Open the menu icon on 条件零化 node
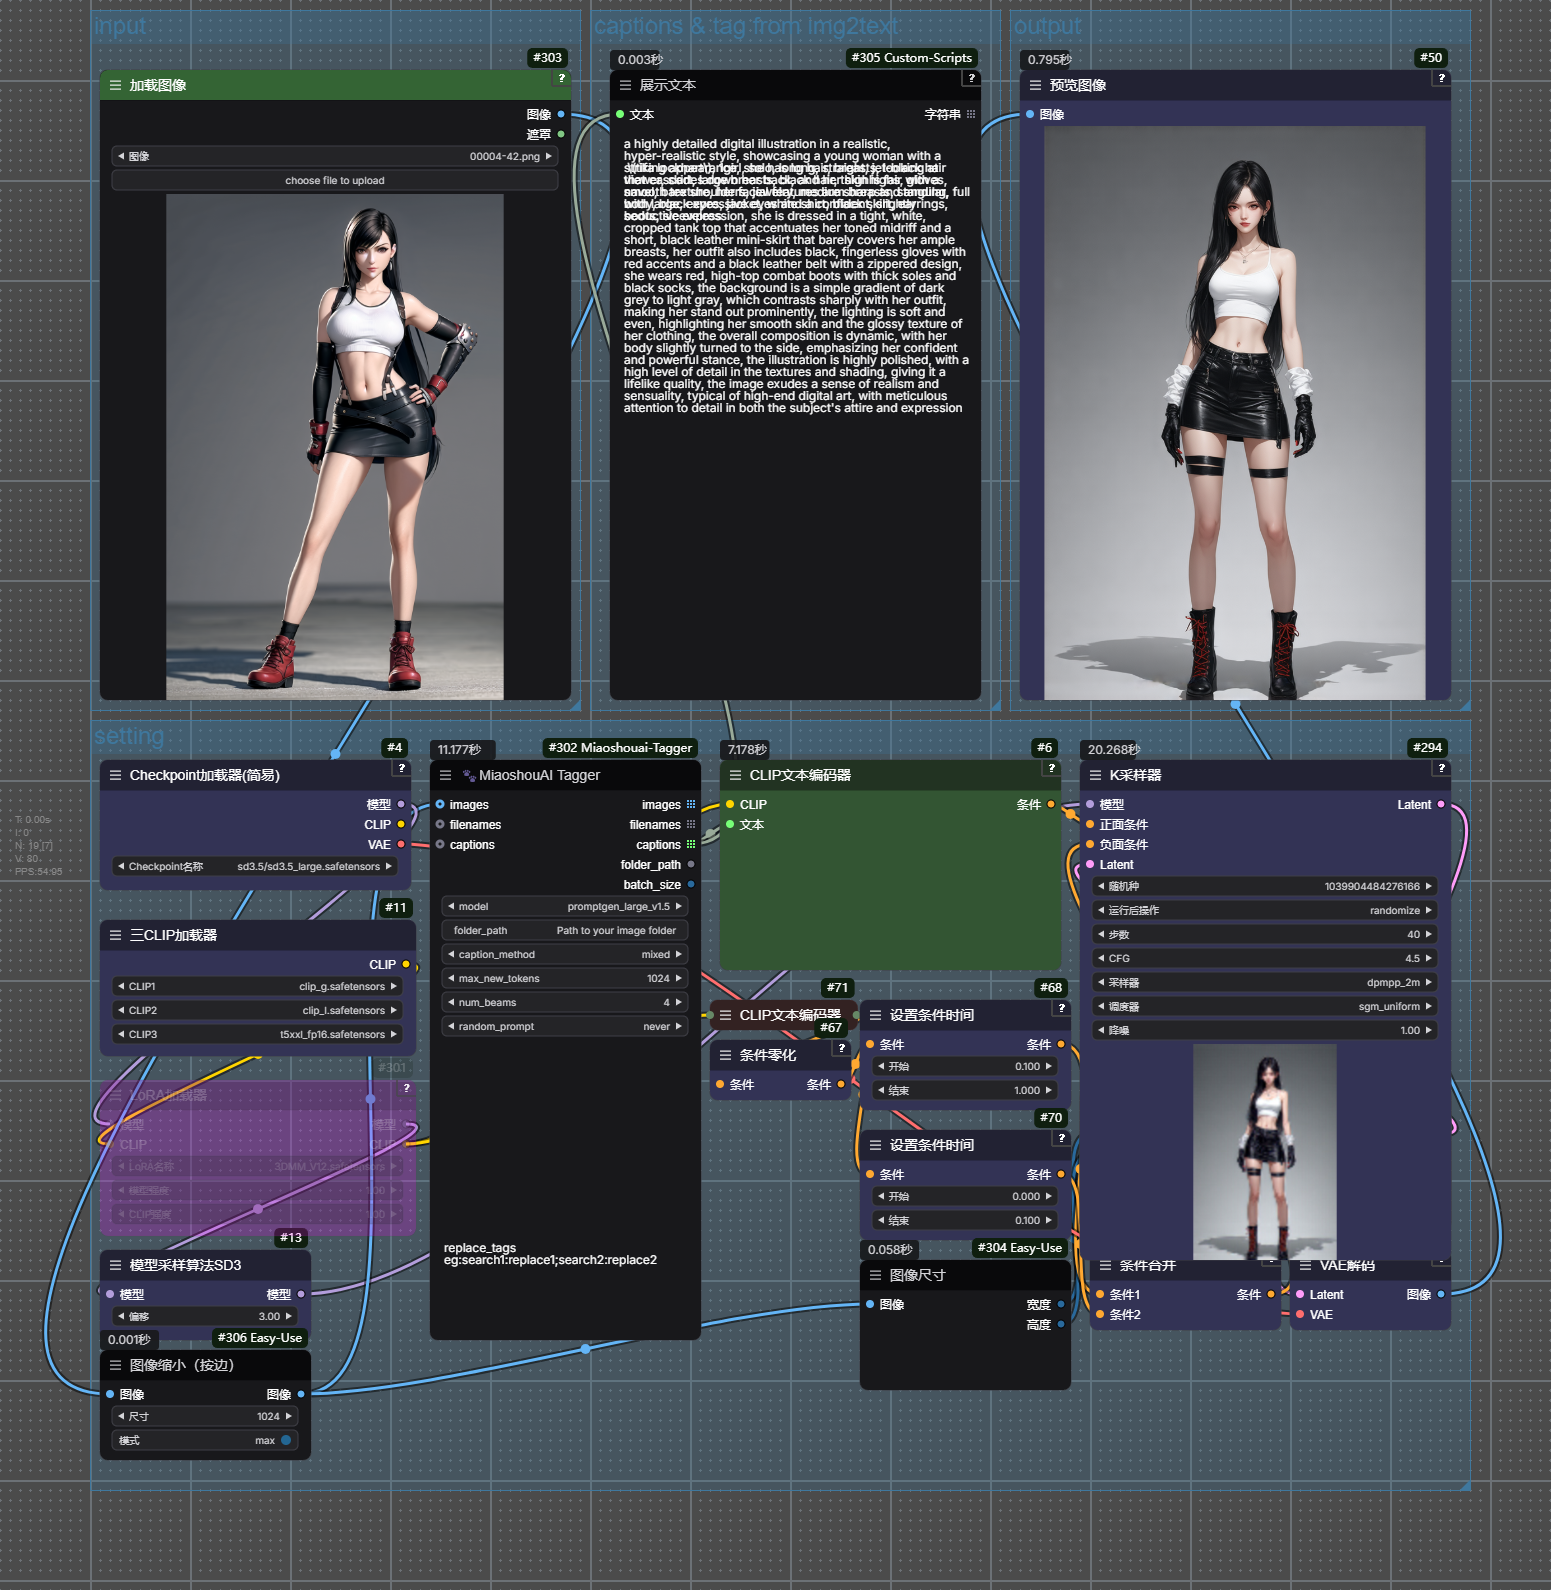This screenshot has height=1590, width=1551. [x=725, y=1056]
